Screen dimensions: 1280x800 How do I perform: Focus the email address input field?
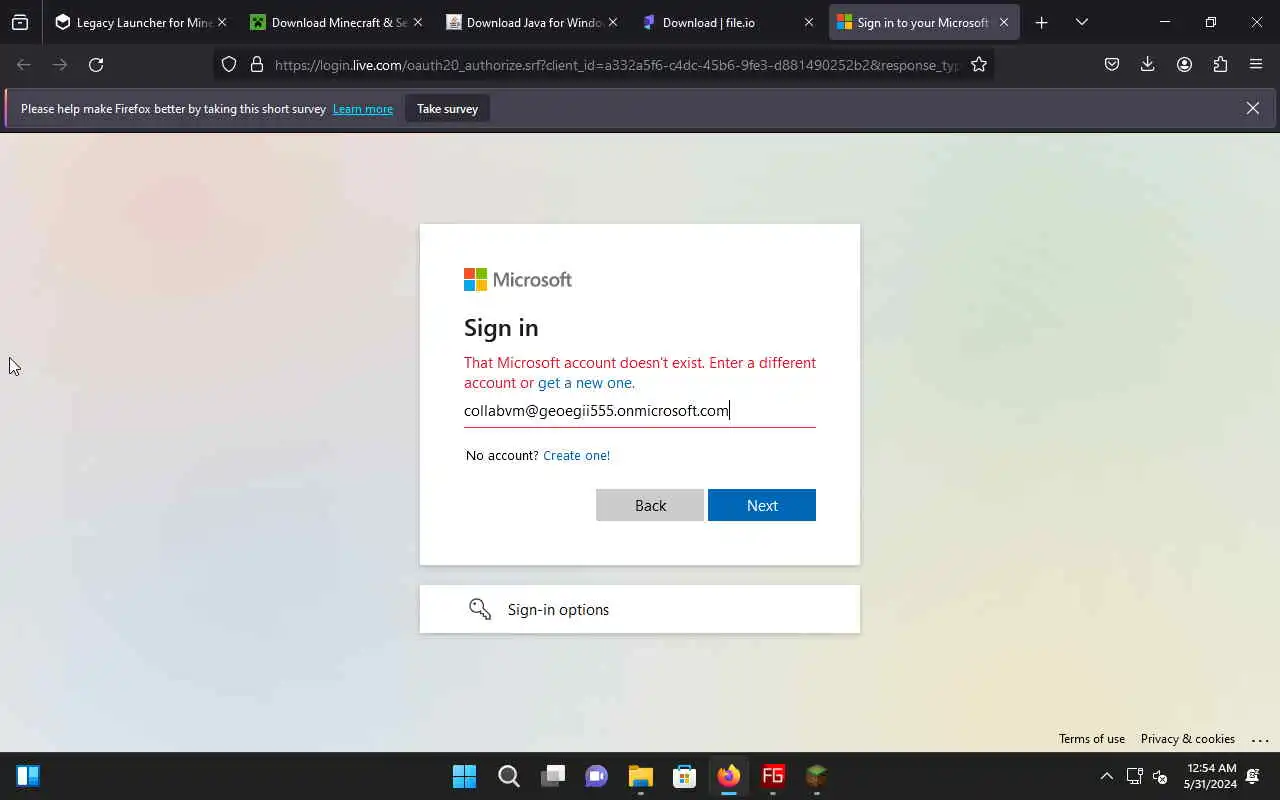point(640,411)
